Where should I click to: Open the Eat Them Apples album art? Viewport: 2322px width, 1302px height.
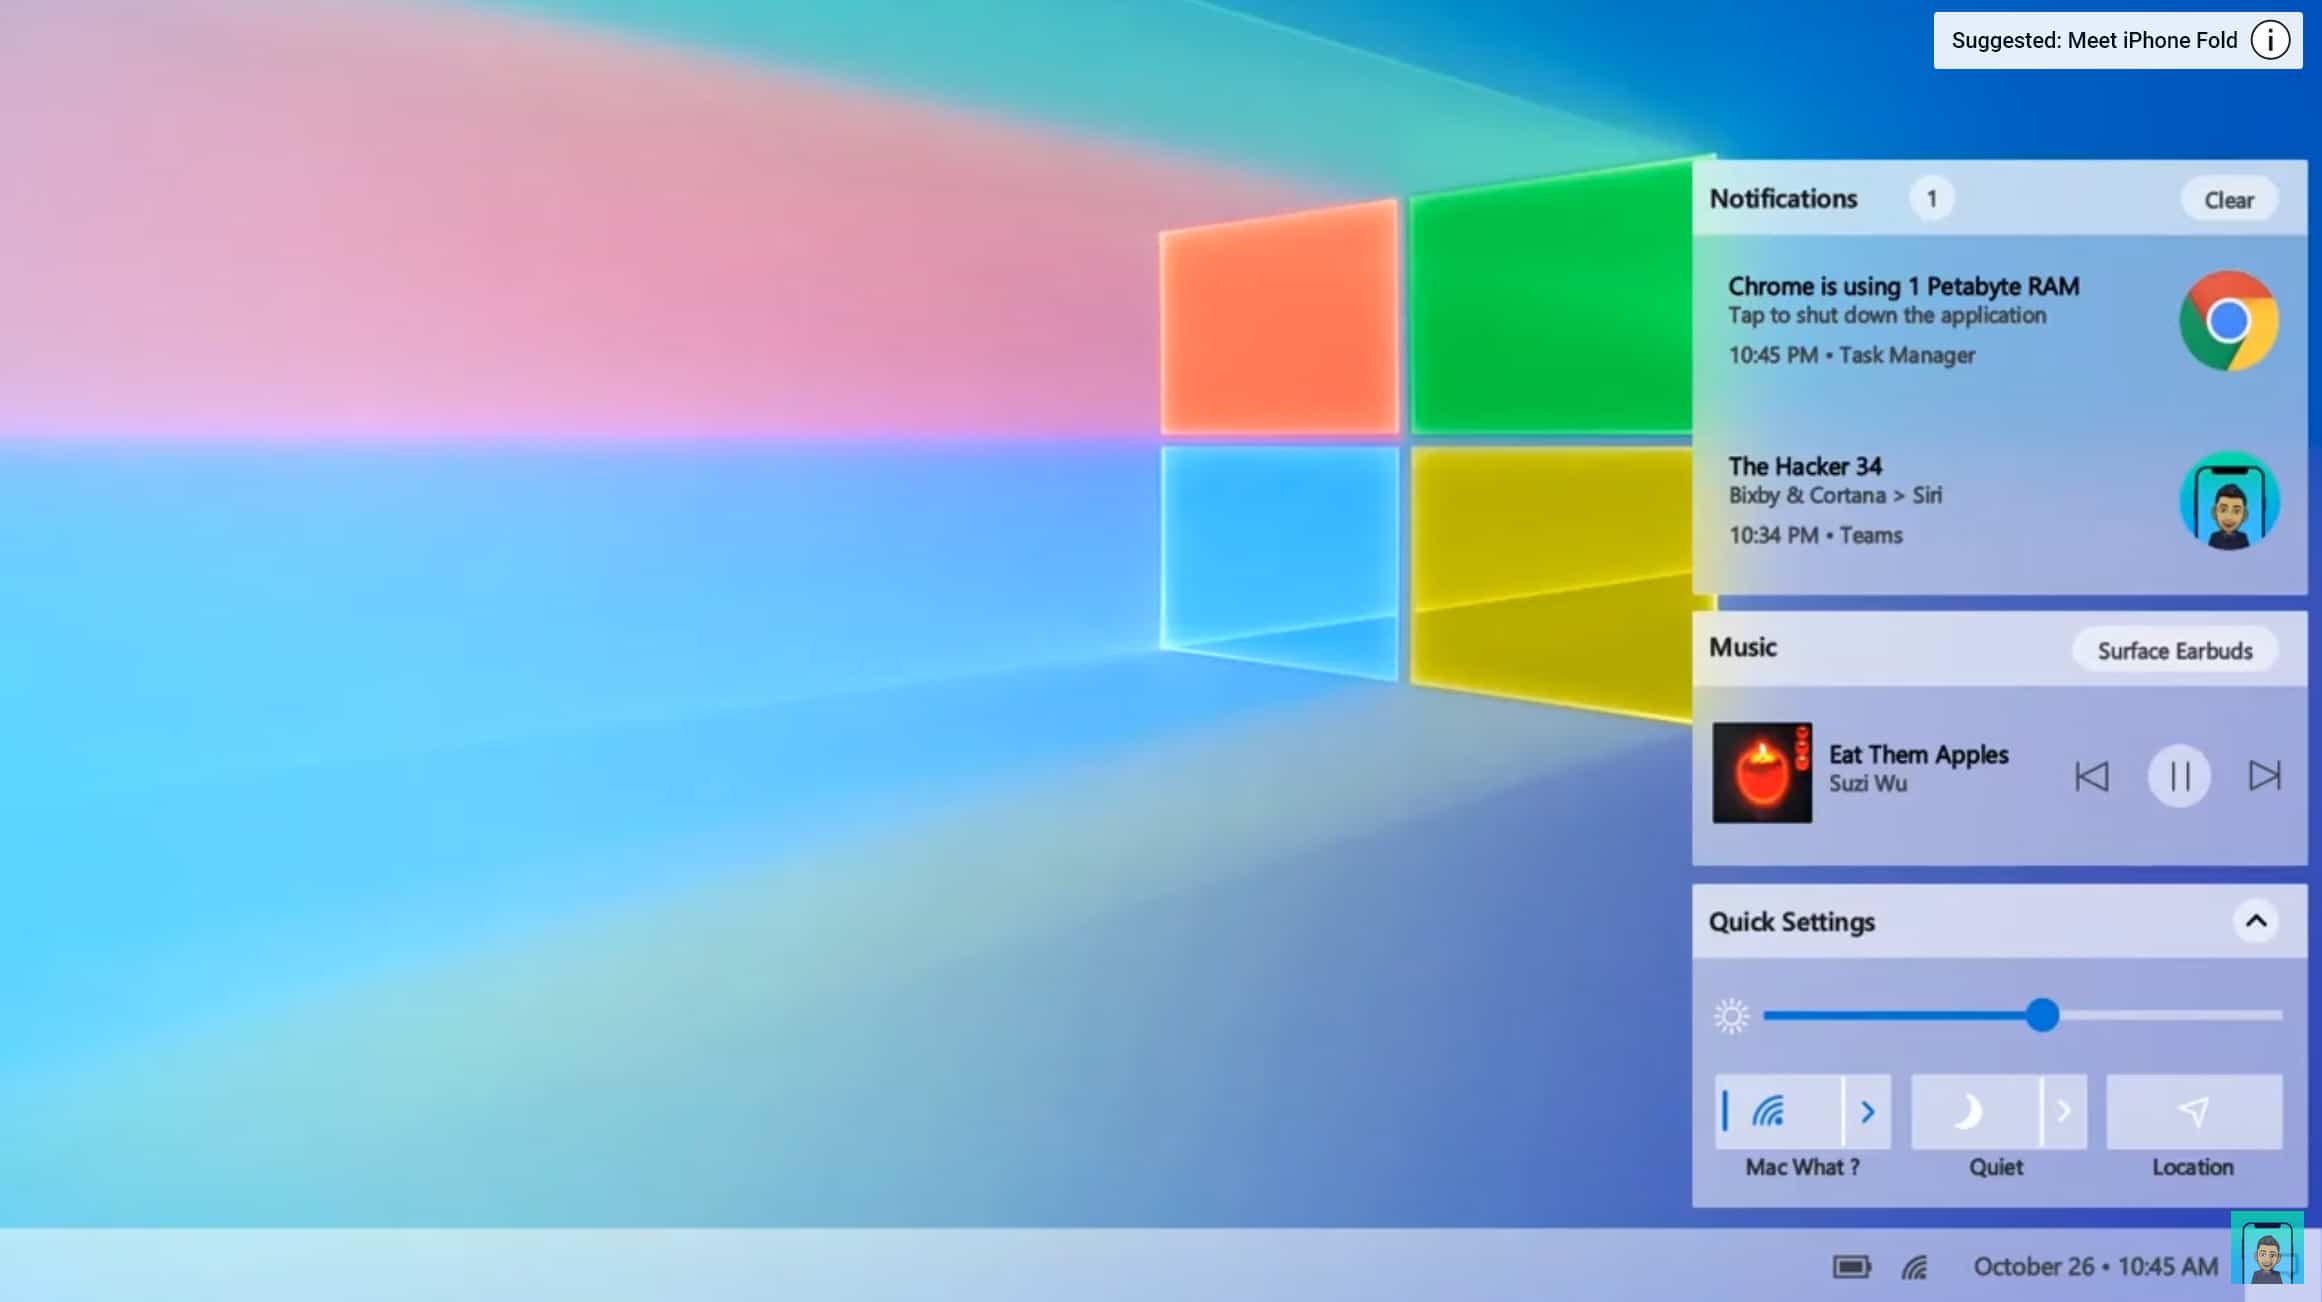point(1762,773)
